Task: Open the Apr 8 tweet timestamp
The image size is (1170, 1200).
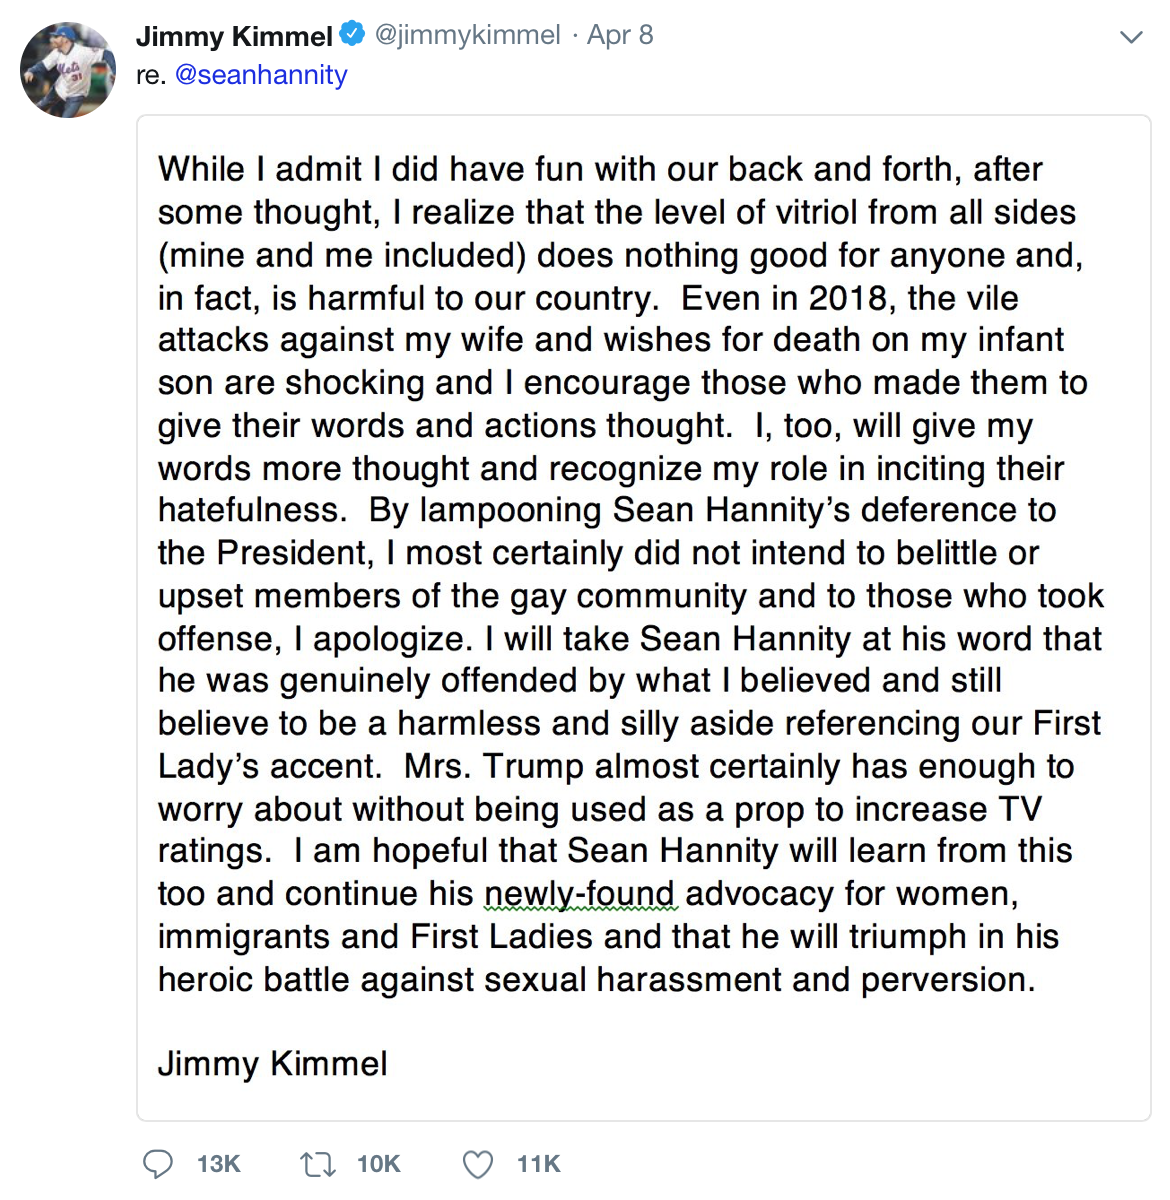Action: click(620, 35)
